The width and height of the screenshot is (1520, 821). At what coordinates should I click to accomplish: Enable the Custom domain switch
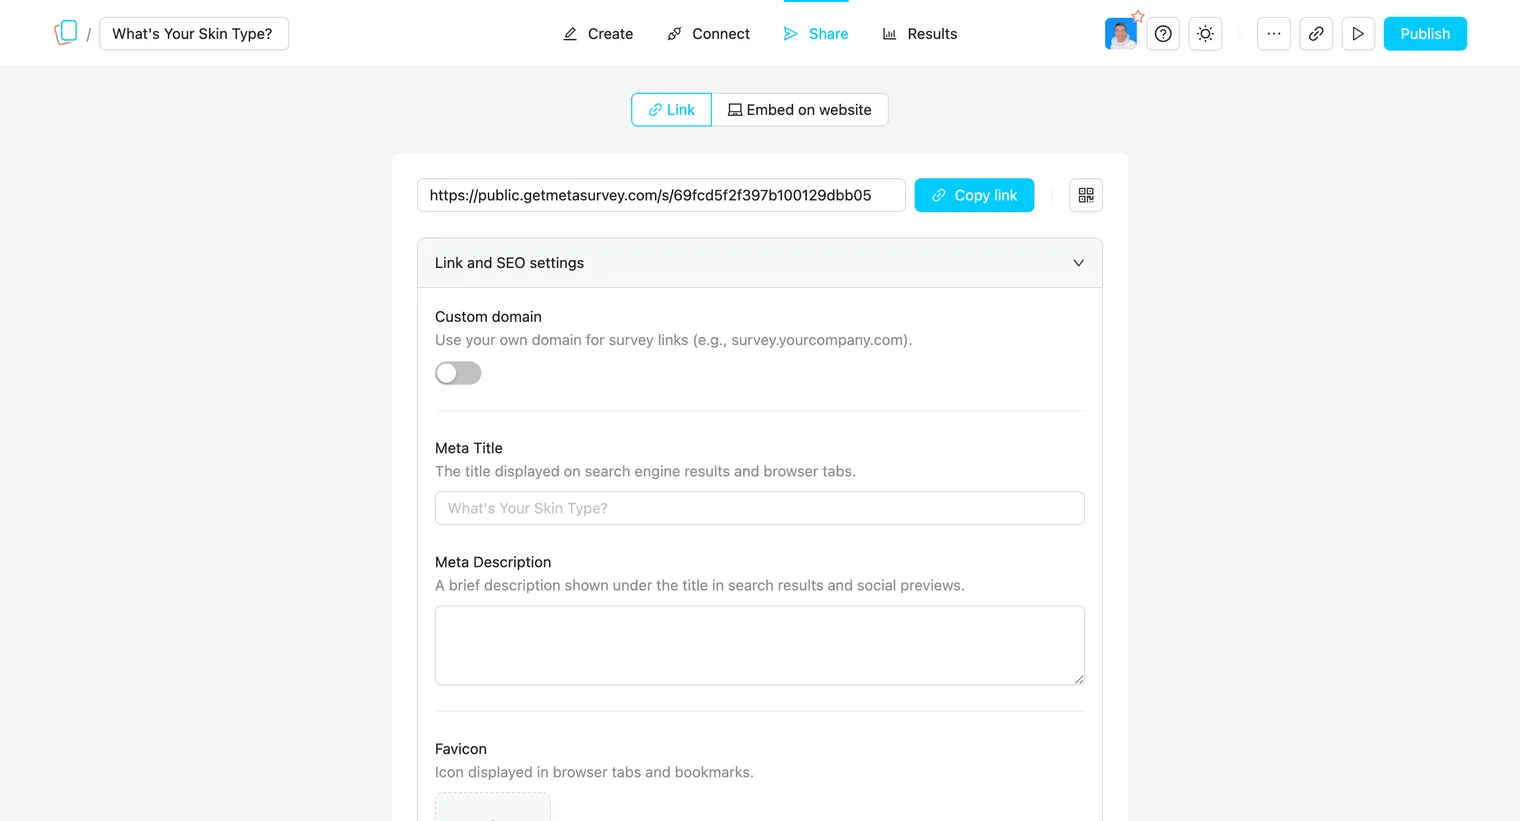(458, 373)
